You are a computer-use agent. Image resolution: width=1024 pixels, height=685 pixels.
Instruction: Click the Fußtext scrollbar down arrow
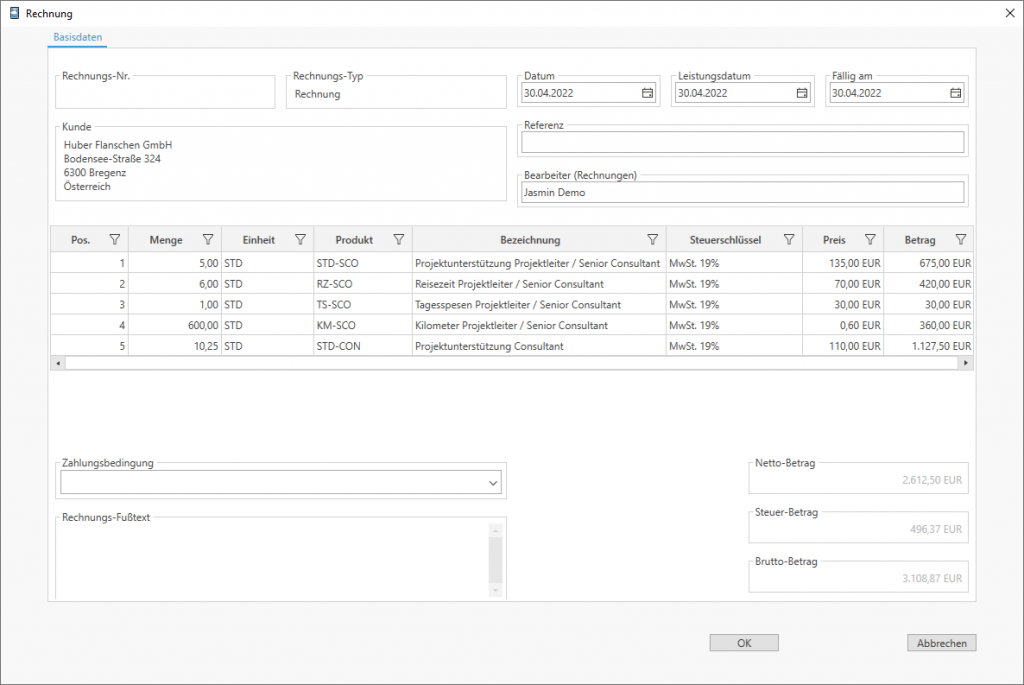pos(496,590)
